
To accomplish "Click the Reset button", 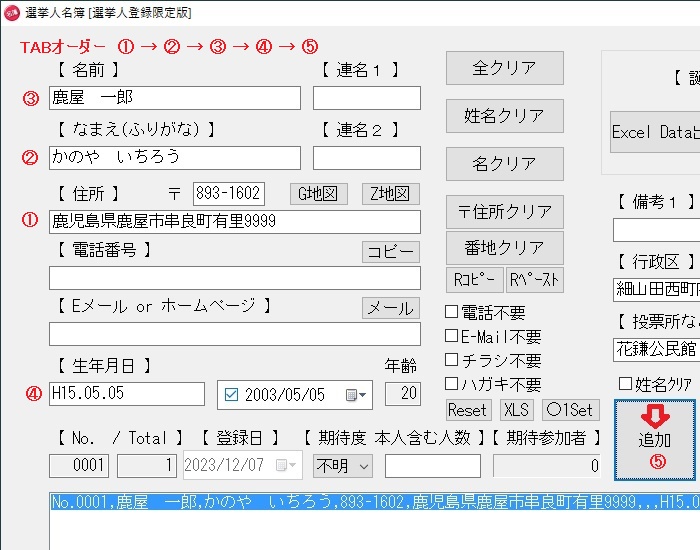I will (x=467, y=410).
